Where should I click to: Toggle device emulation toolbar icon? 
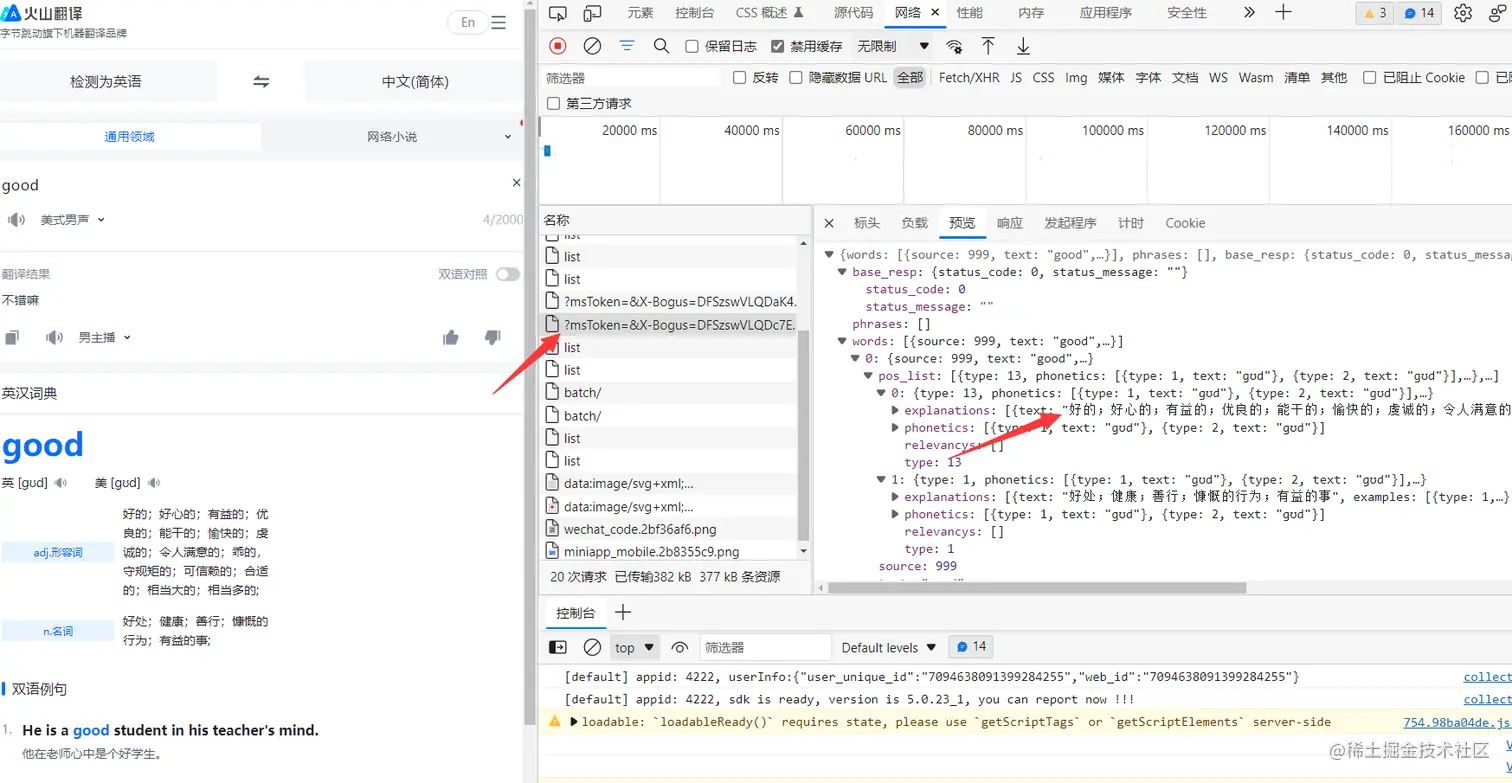pyautogui.click(x=592, y=13)
